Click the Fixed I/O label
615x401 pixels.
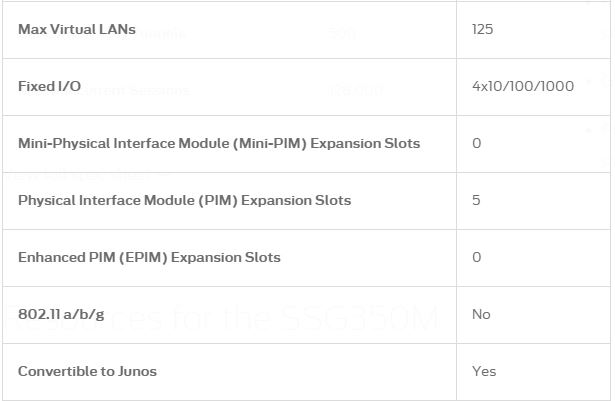[x=49, y=86]
